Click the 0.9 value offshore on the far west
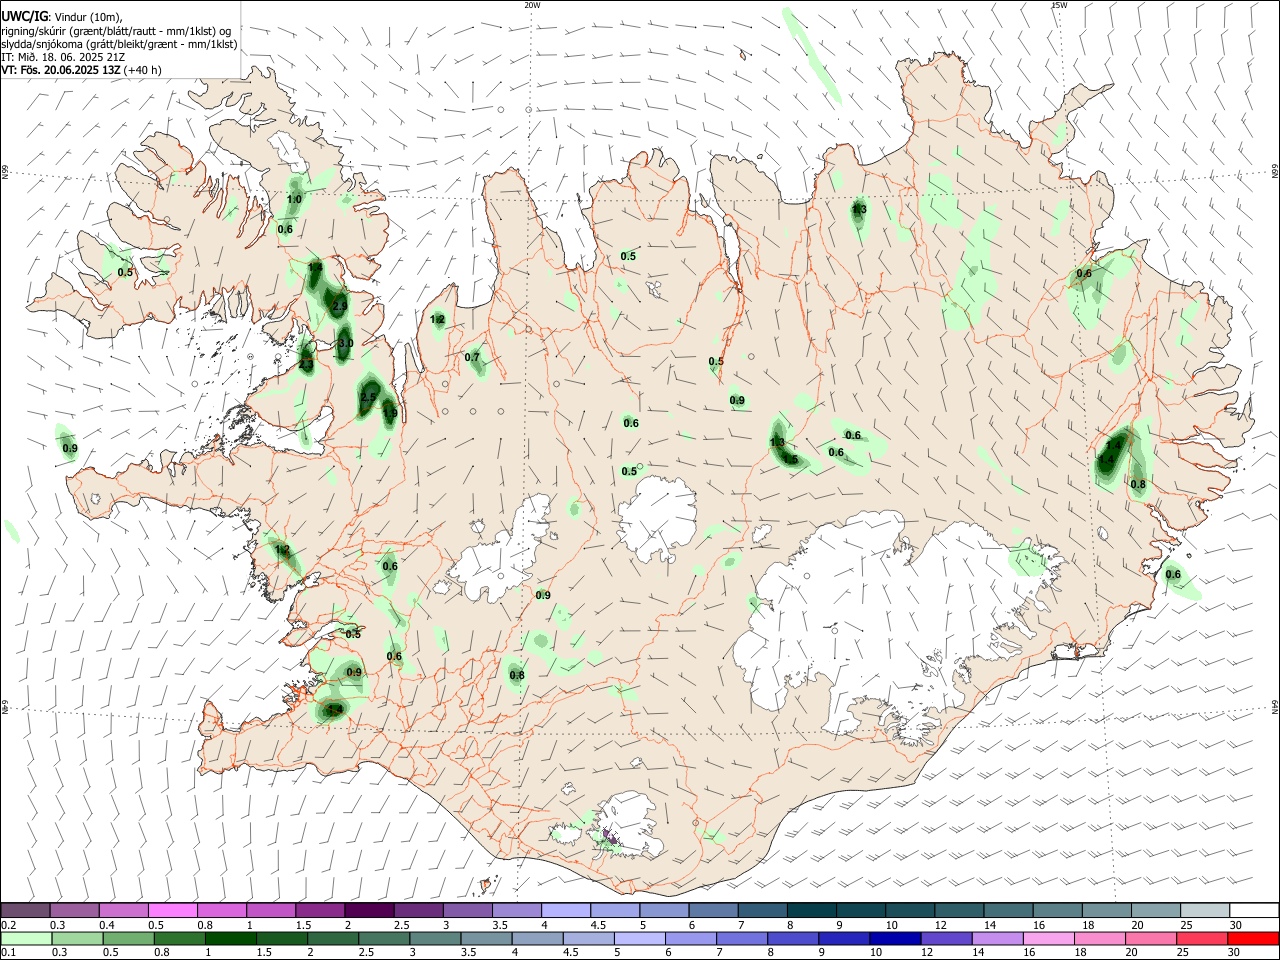Image resolution: width=1280 pixels, height=960 pixels. point(70,449)
